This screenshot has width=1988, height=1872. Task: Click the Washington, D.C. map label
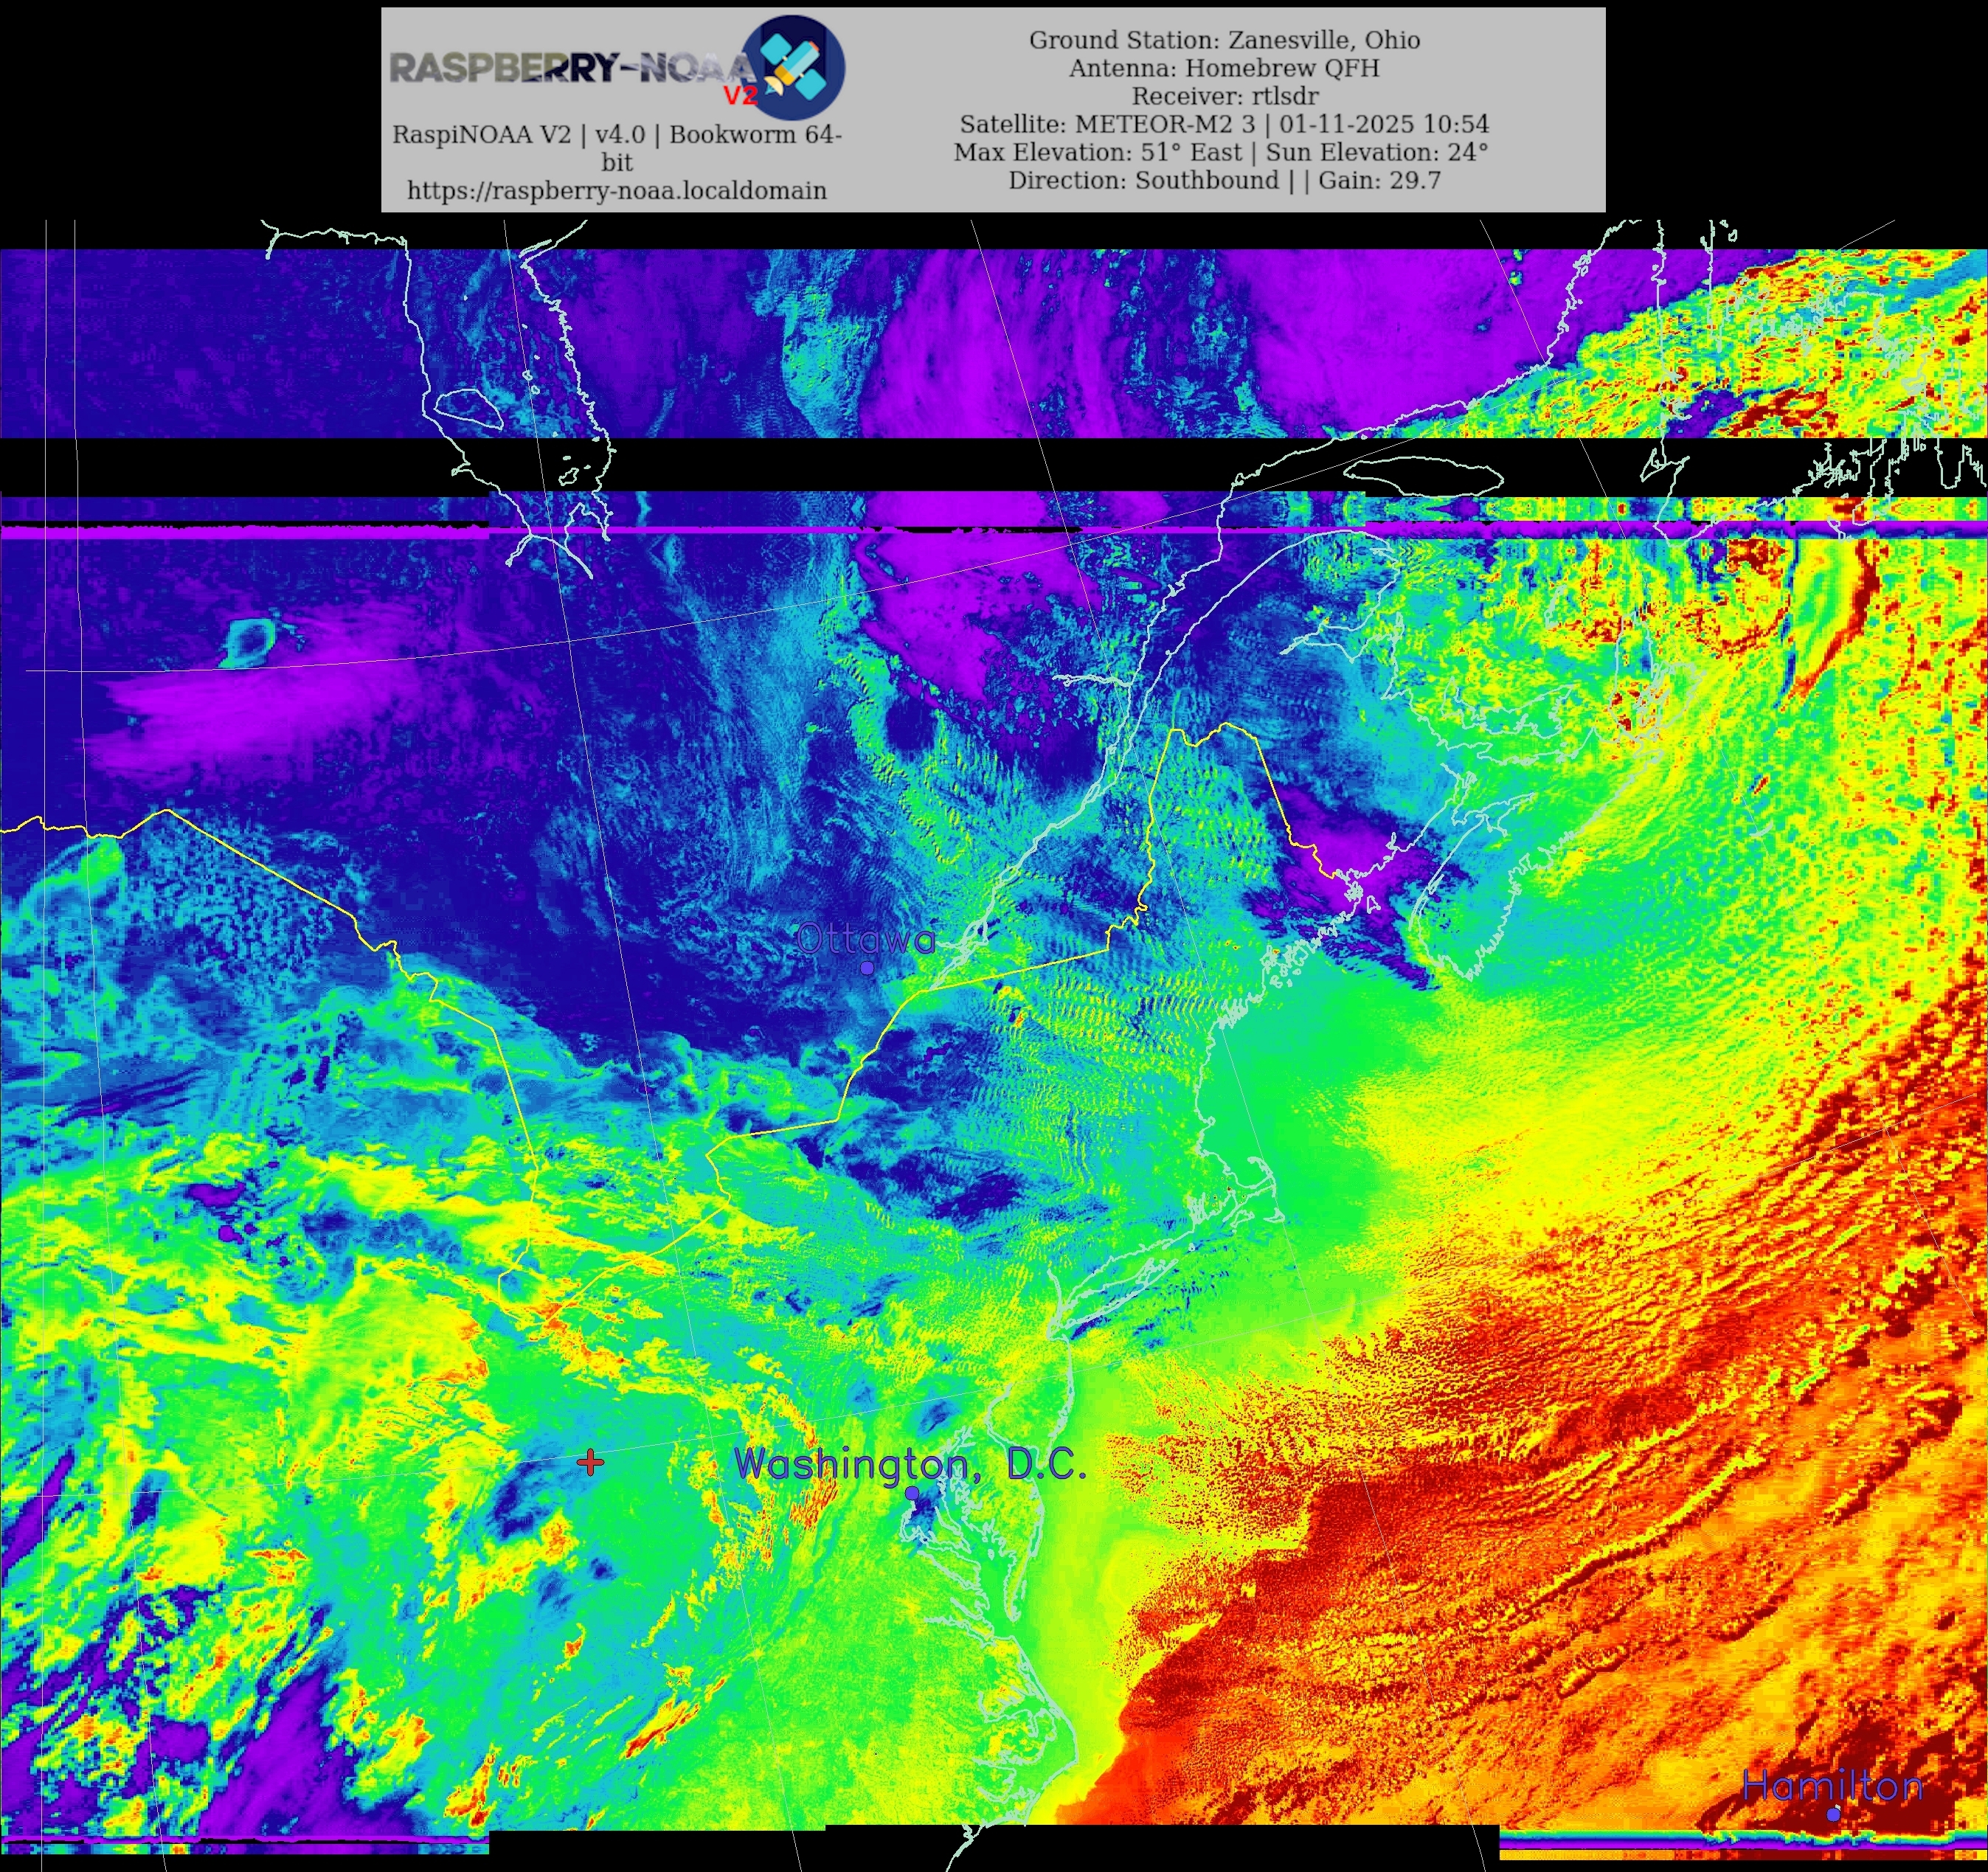click(910, 1464)
